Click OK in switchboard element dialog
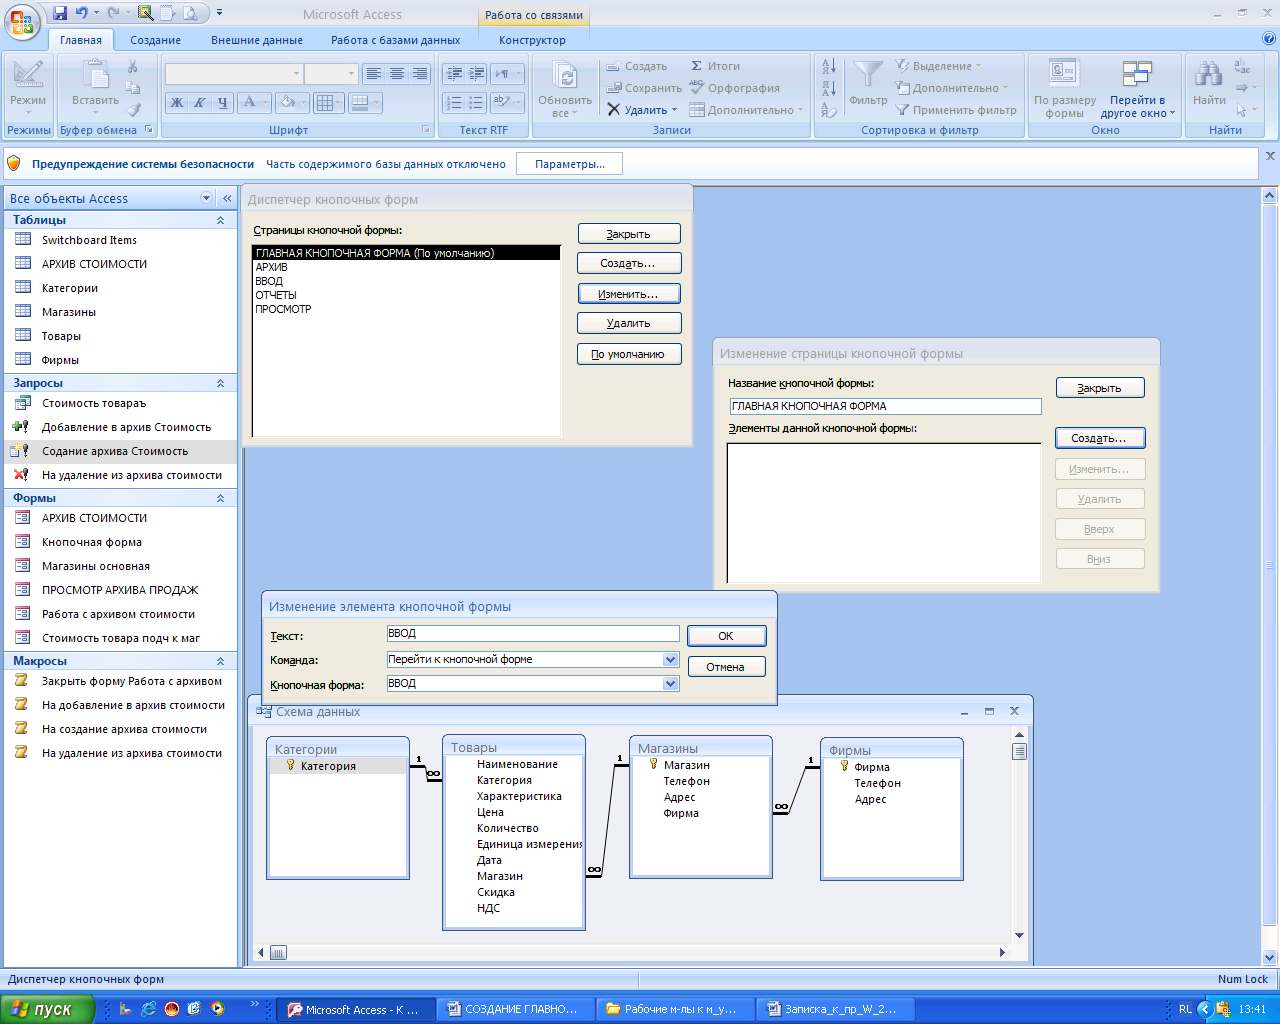Screen dimensions: 1280x1024 point(726,636)
